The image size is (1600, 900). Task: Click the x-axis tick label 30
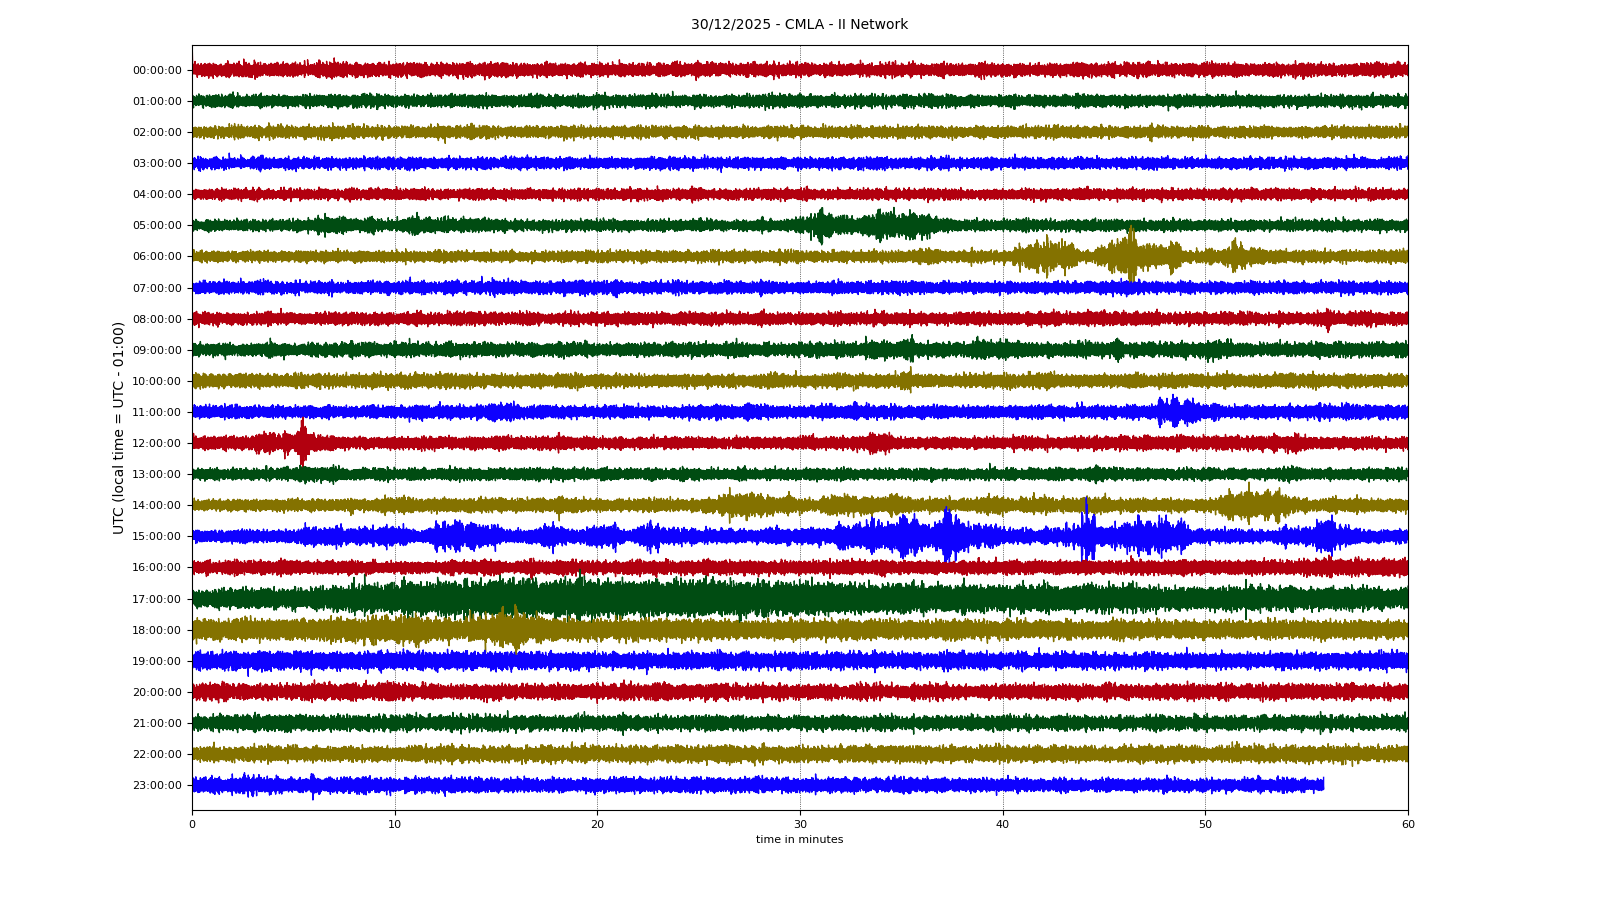800,825
